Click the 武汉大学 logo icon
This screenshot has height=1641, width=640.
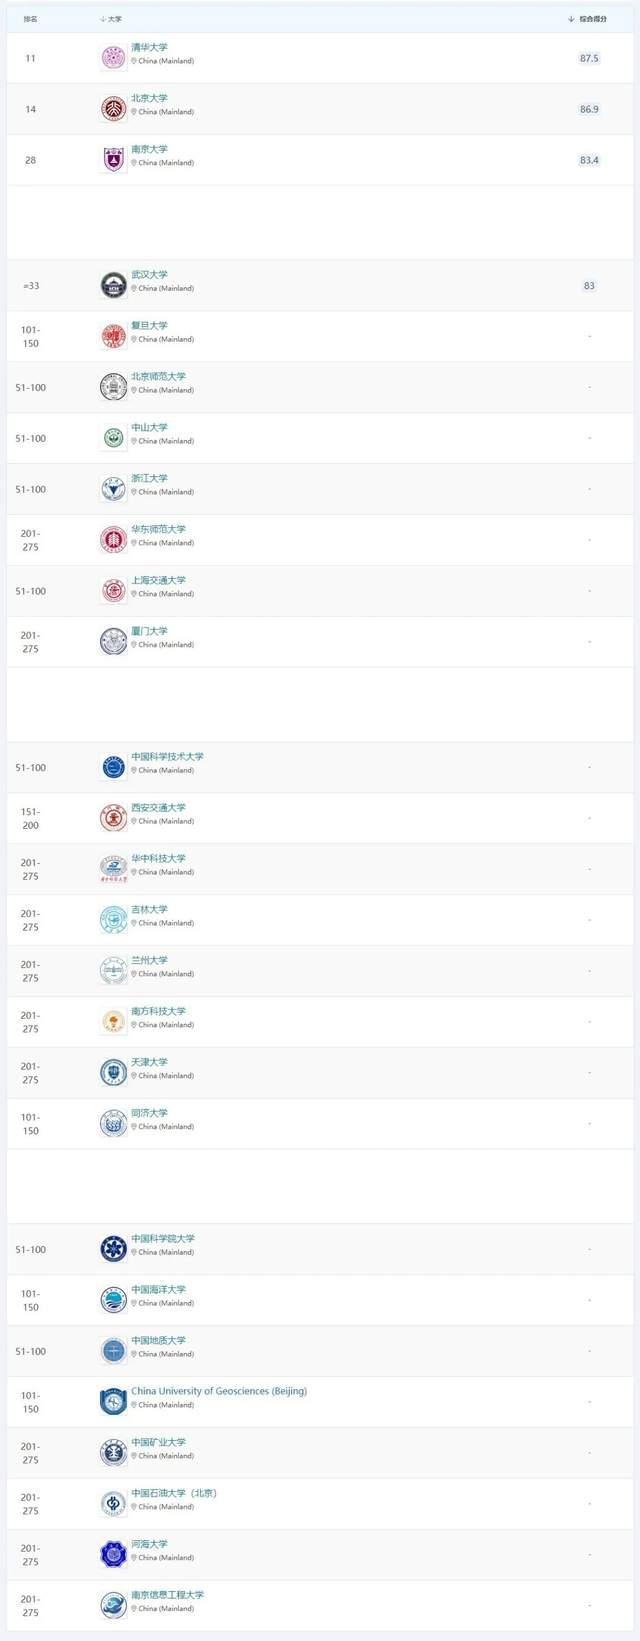click(114, 285)
